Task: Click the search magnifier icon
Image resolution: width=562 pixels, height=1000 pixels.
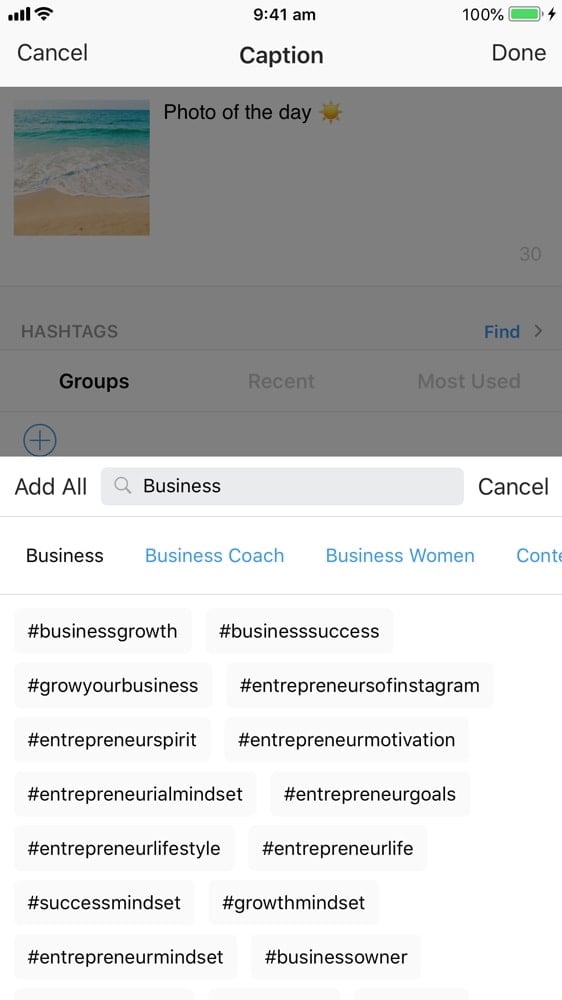Action: [122, 486]
